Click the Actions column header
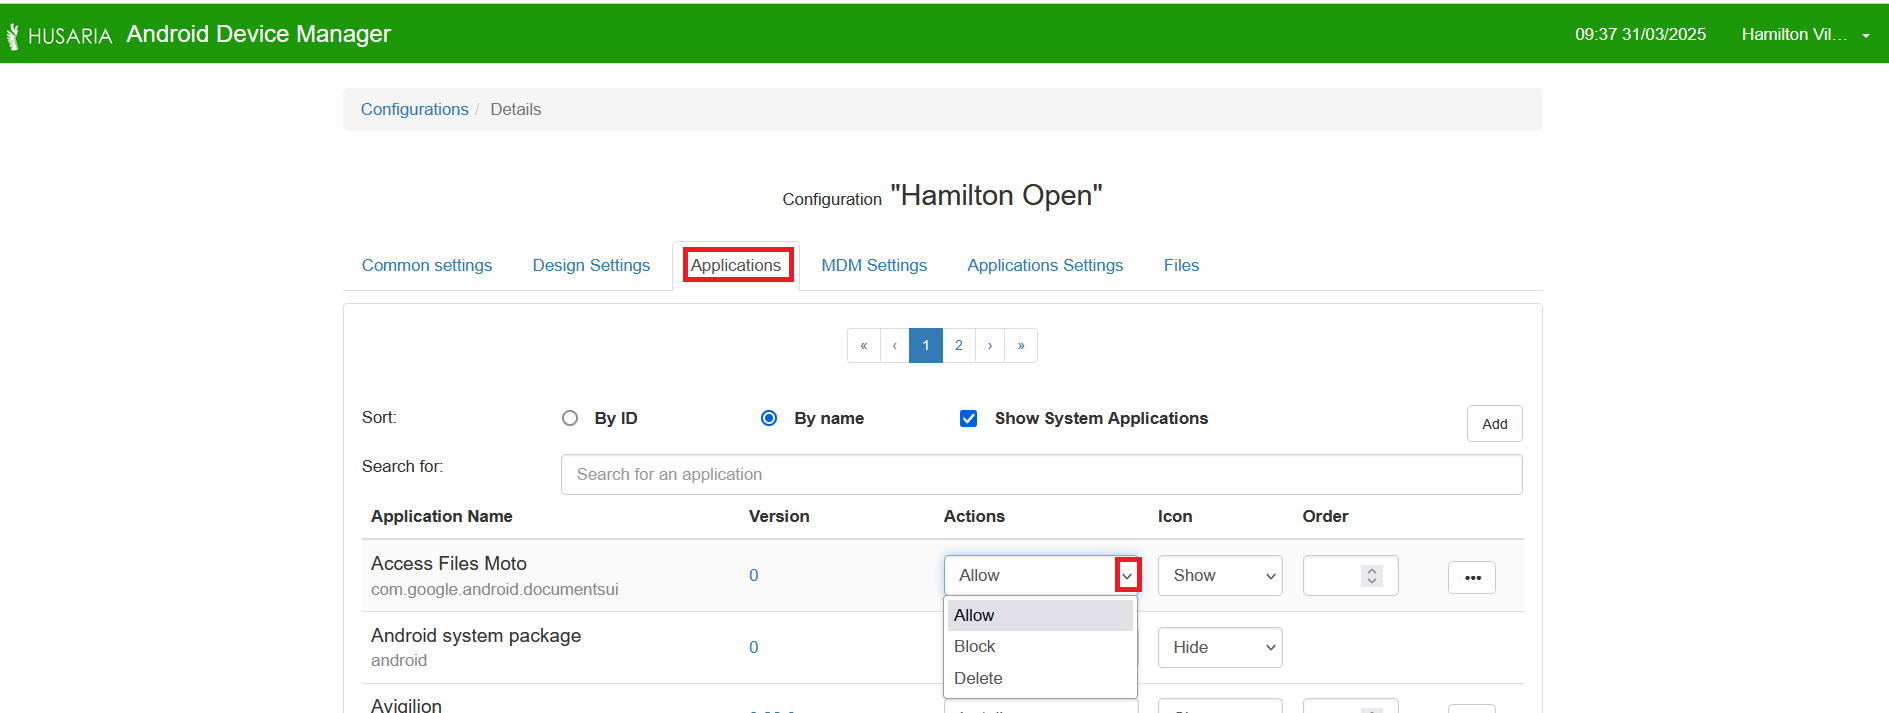Screen dimensions: 1889x713 click(x=974, y=516)
